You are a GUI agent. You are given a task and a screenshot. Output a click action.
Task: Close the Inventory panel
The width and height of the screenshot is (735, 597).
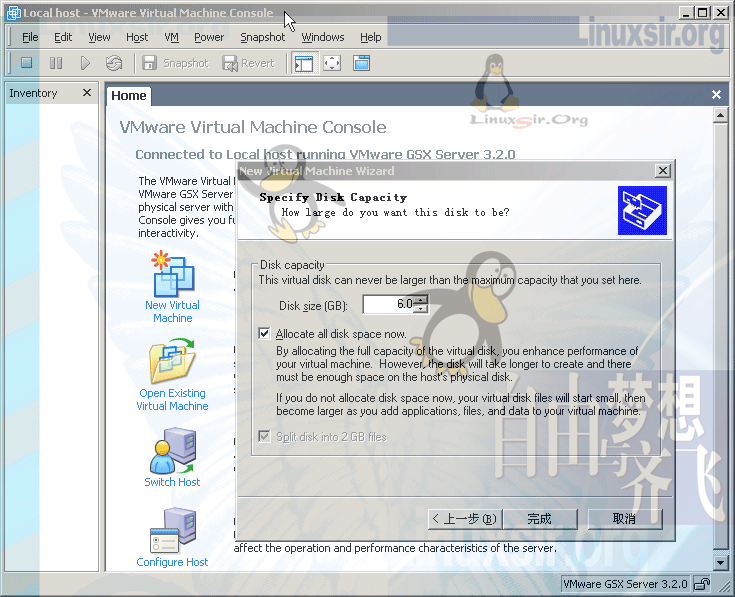point(87,93)
